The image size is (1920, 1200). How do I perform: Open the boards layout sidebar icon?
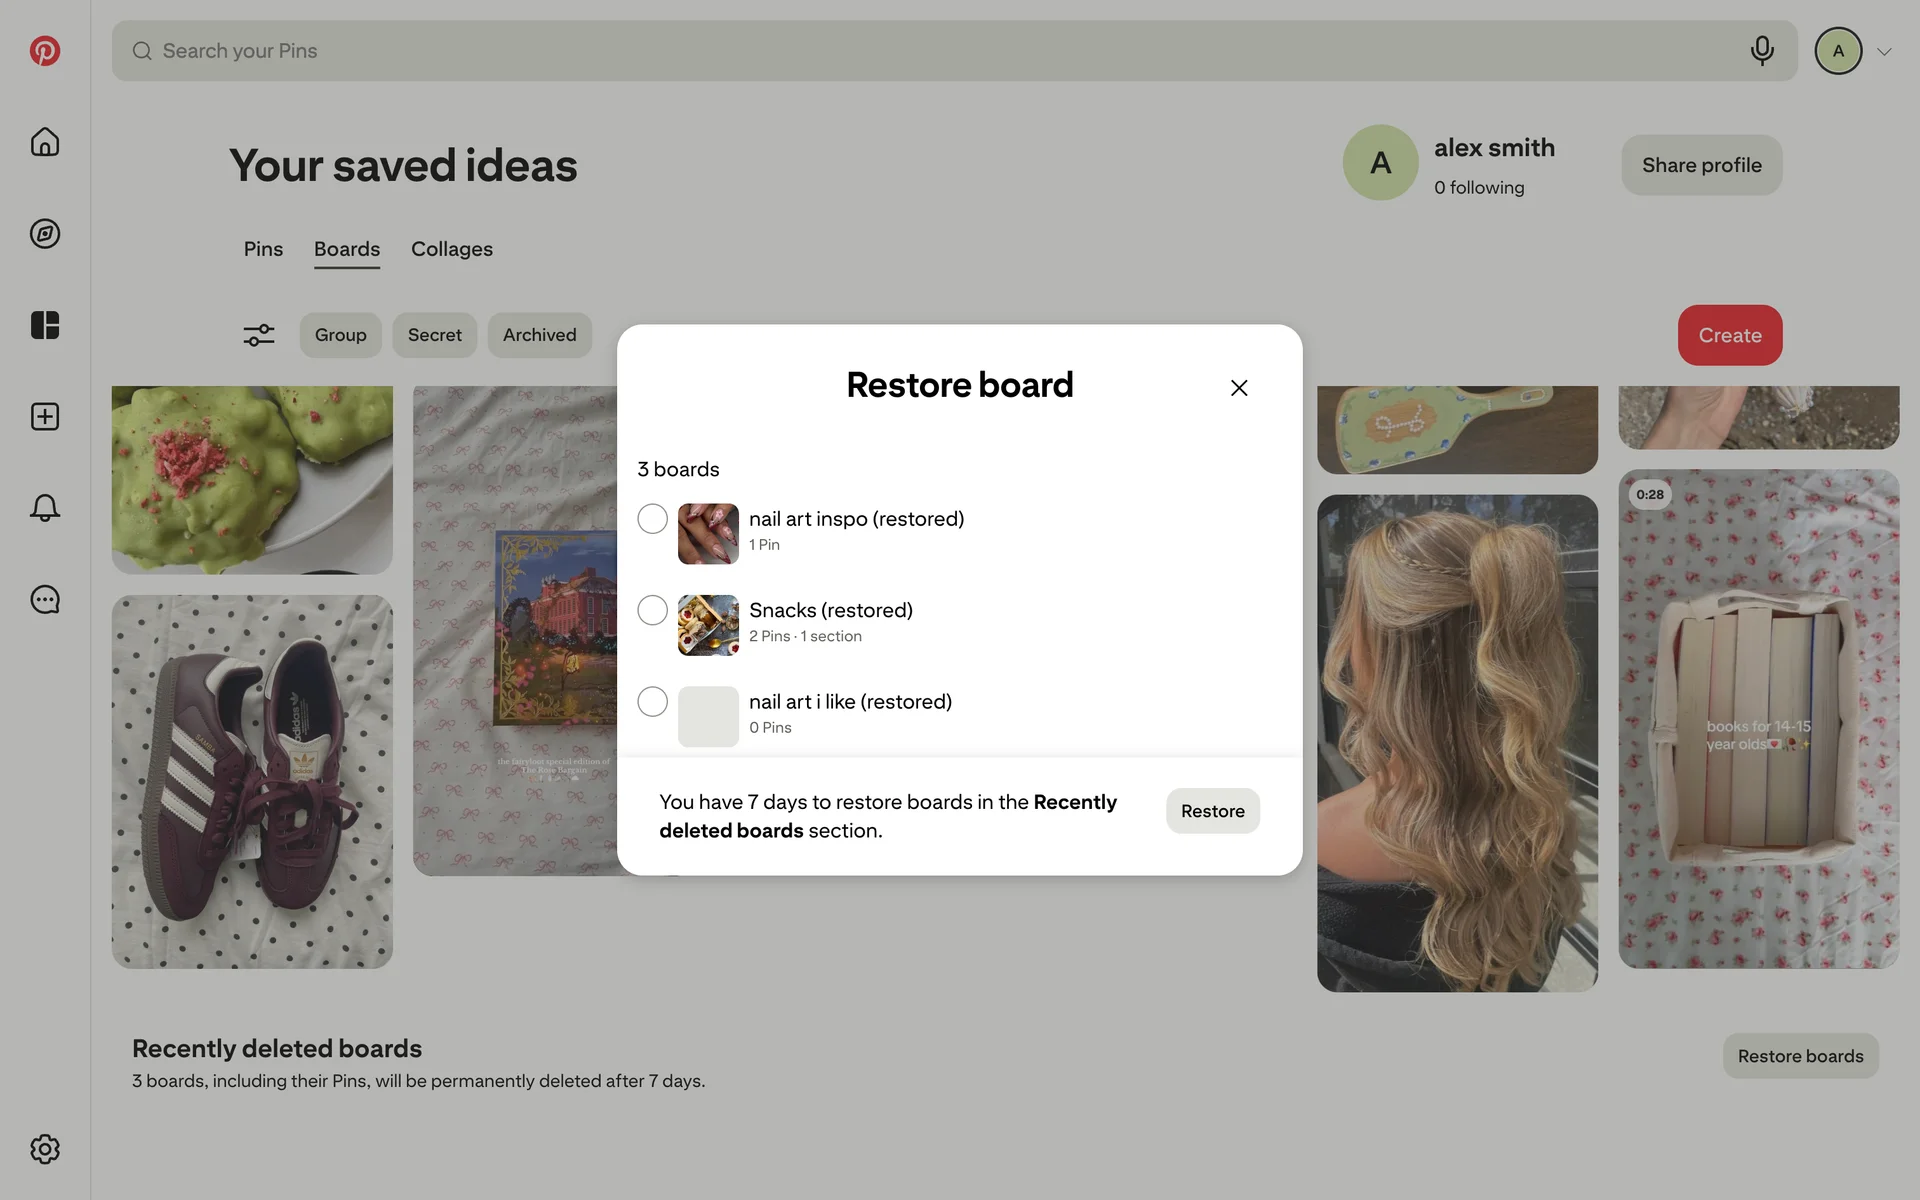pos(45,325)
